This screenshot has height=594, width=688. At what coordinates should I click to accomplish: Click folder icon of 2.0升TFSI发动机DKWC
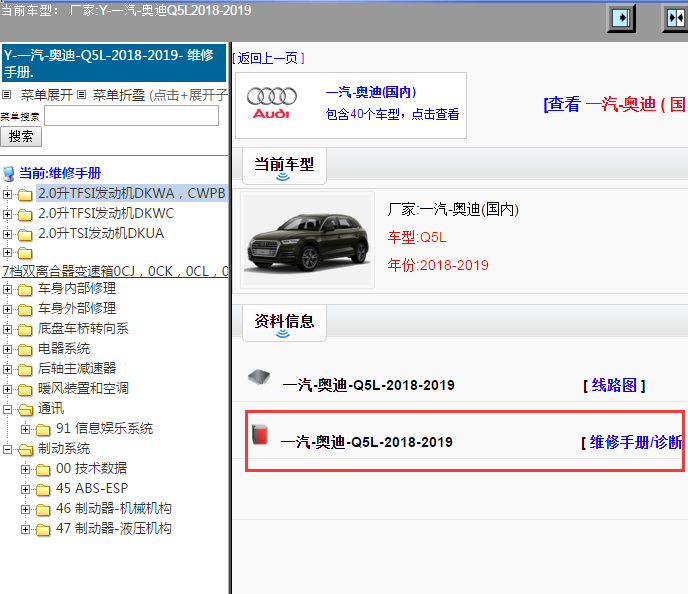coord(25,215)
